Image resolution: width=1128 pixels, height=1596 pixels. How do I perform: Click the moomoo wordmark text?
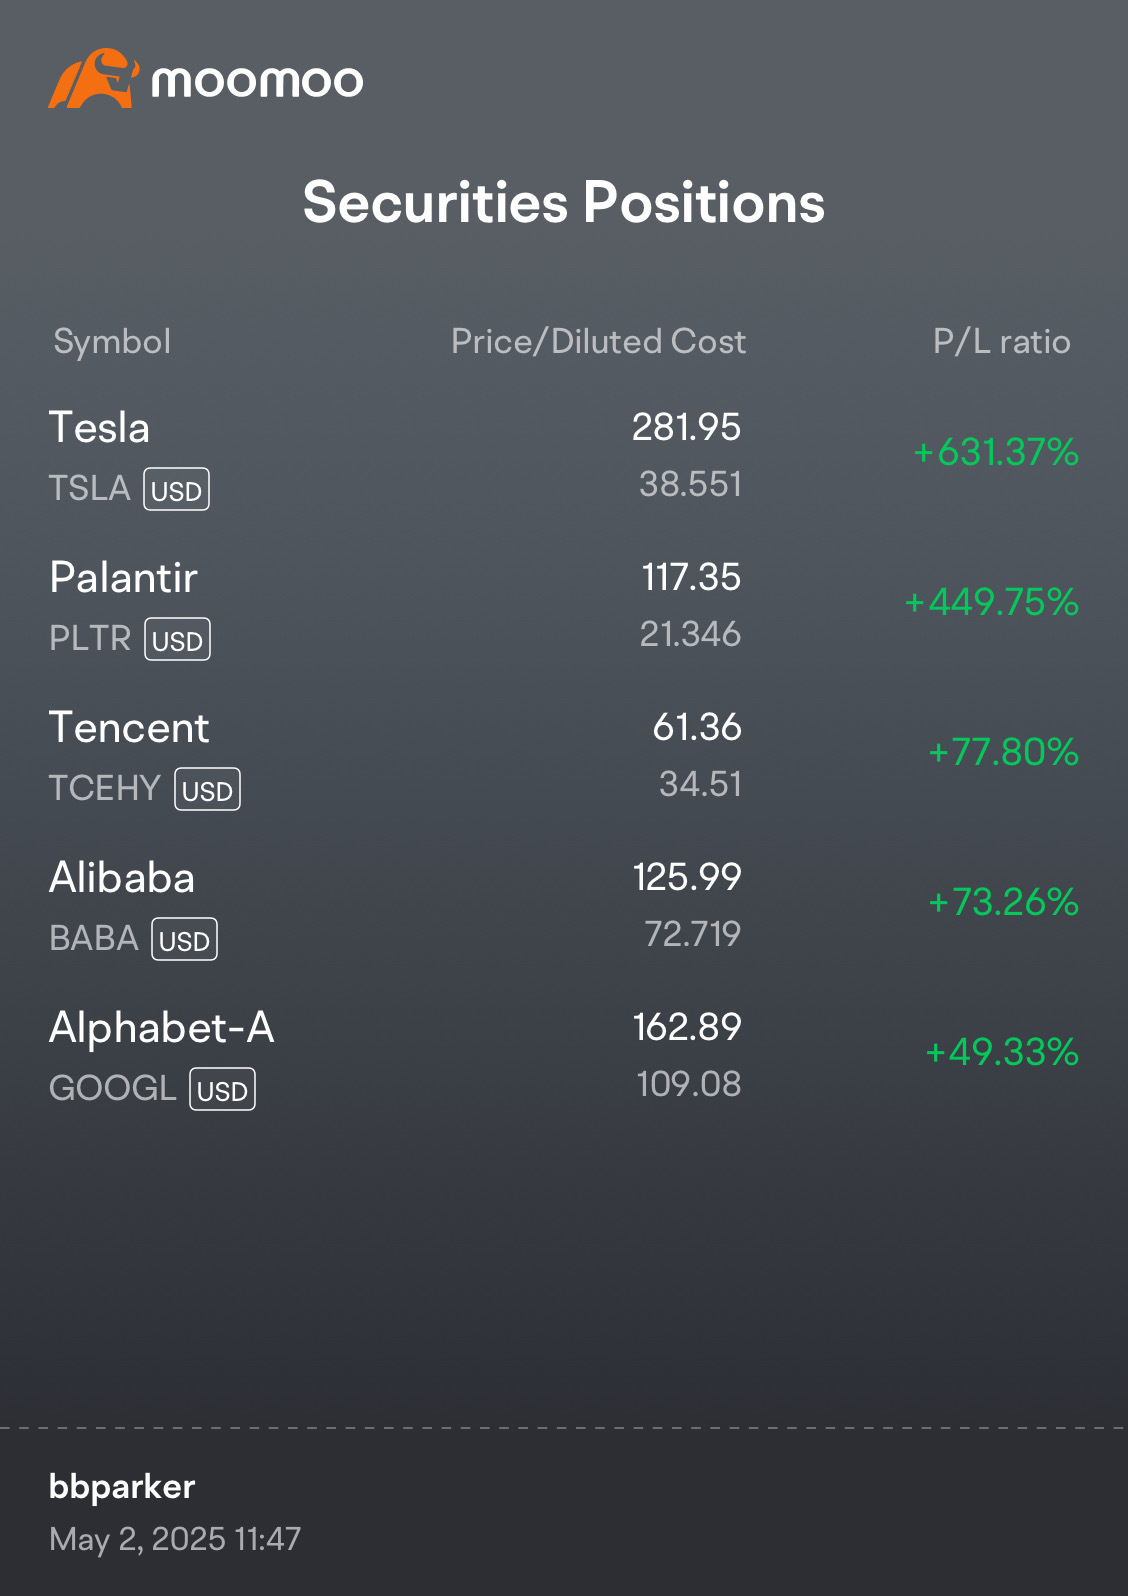coord(257,81)
